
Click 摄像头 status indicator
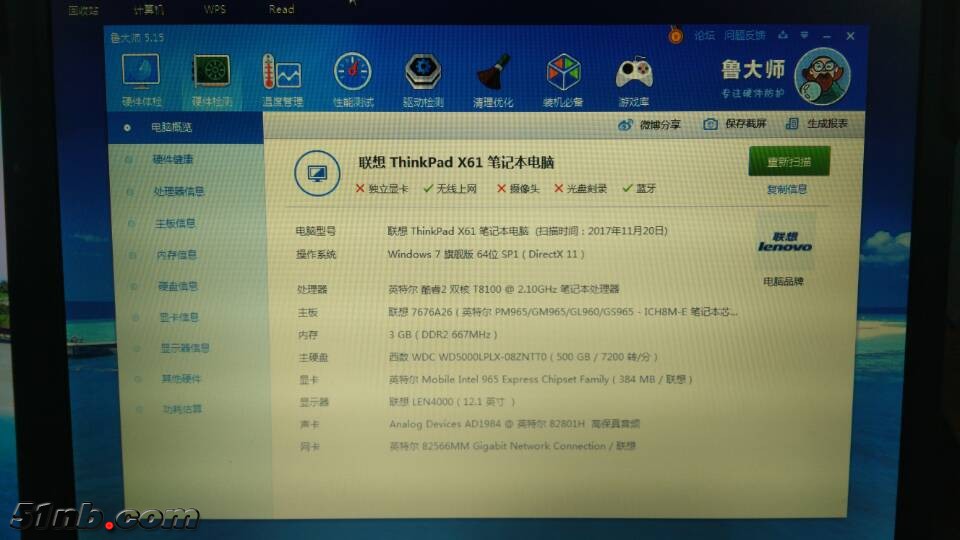click(518, 189)
